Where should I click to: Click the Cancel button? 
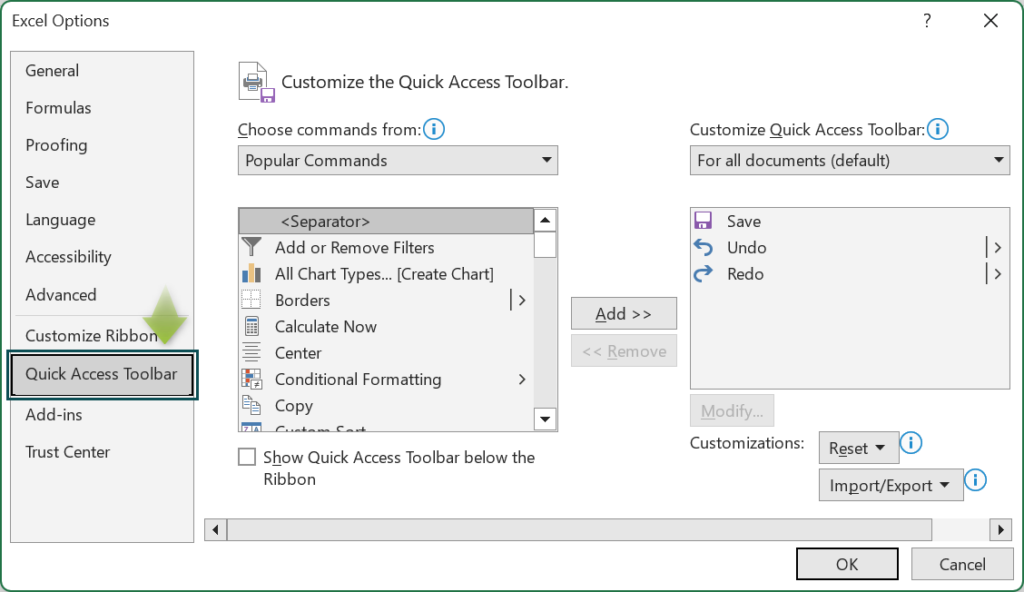click(962, 564)
